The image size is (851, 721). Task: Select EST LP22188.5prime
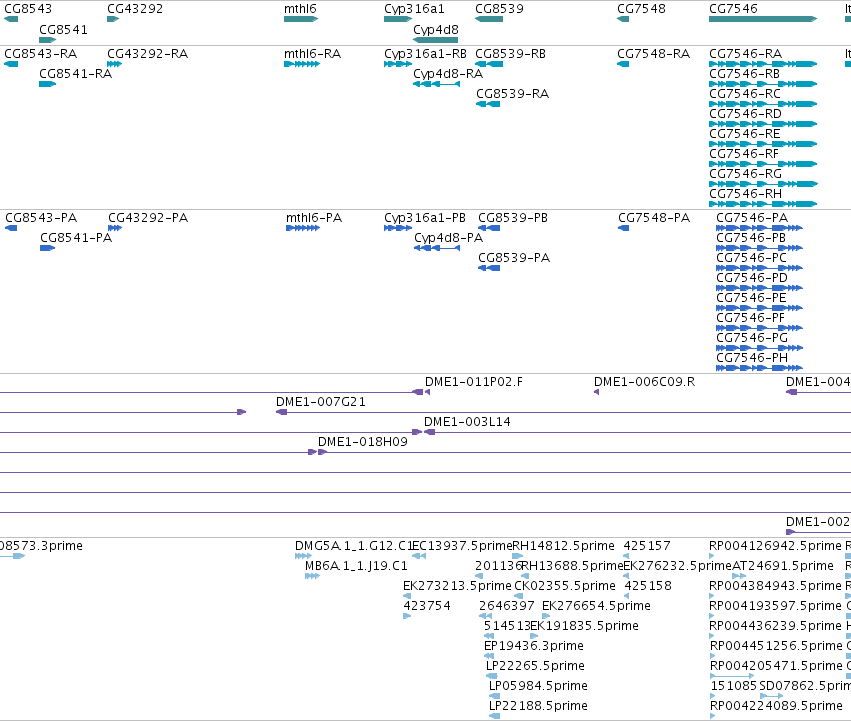pos(538,706)
